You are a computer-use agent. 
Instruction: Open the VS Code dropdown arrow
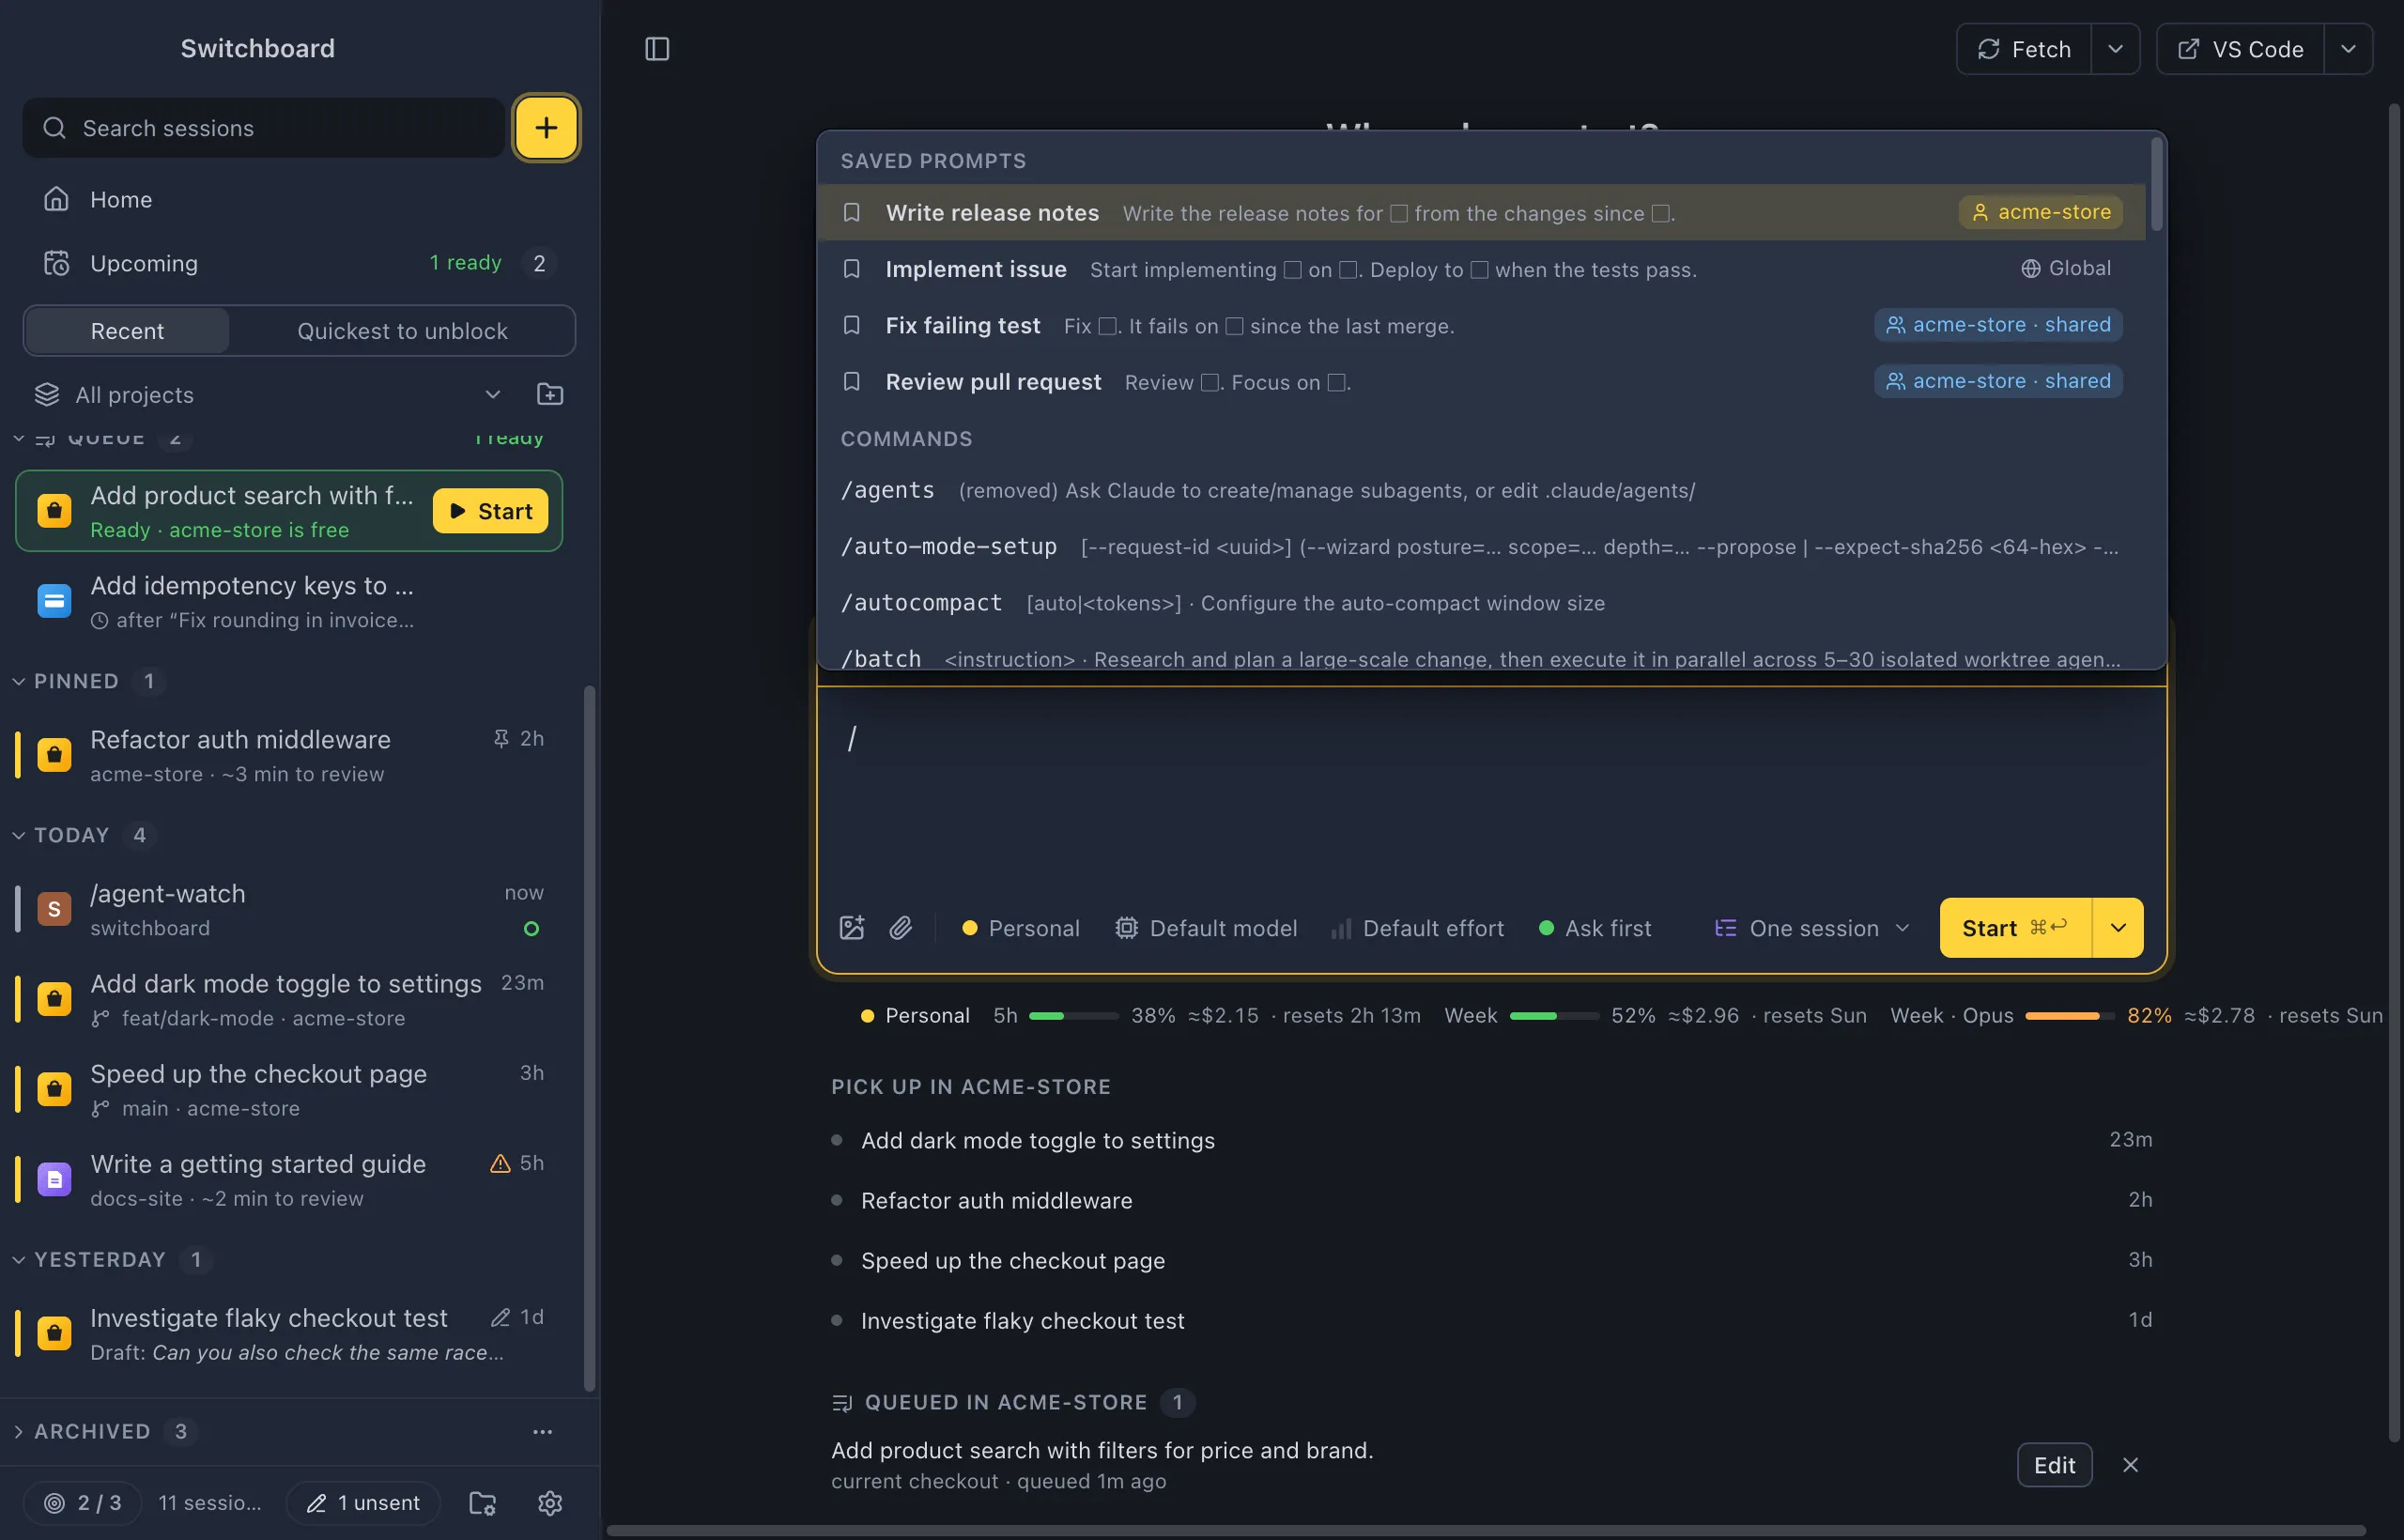pos(2348,49)
